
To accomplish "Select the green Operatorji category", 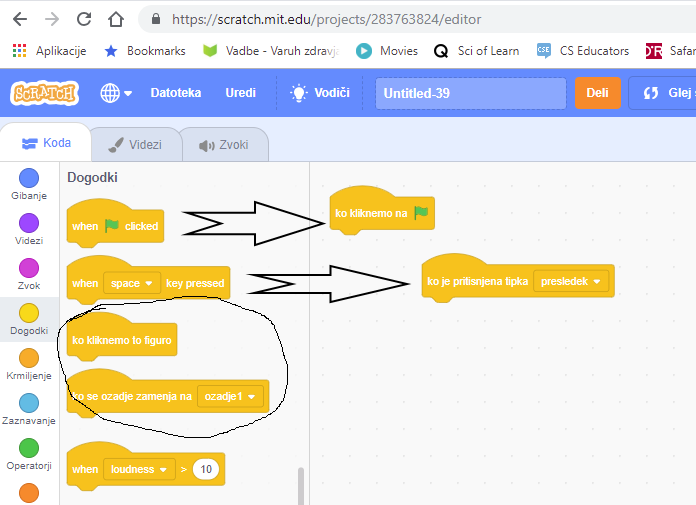I will coord(29,448).
